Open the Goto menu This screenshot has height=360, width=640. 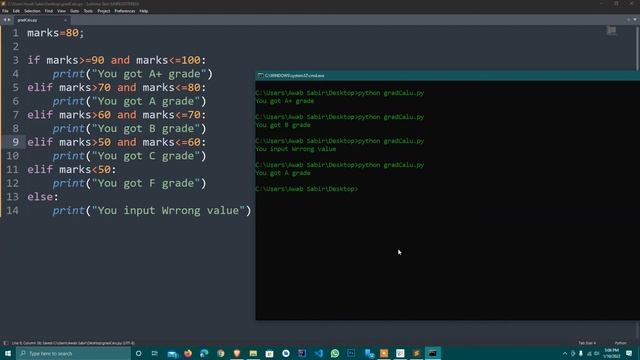point(75,11)
